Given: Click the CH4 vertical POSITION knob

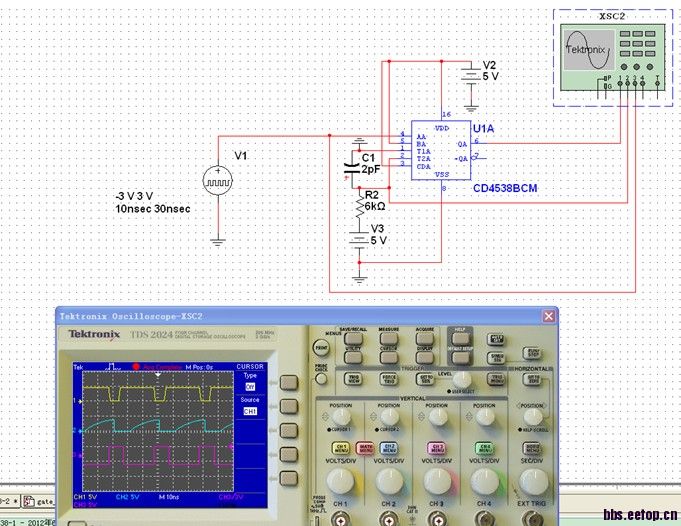Looking at the screenshot, I should coord(485,417).
